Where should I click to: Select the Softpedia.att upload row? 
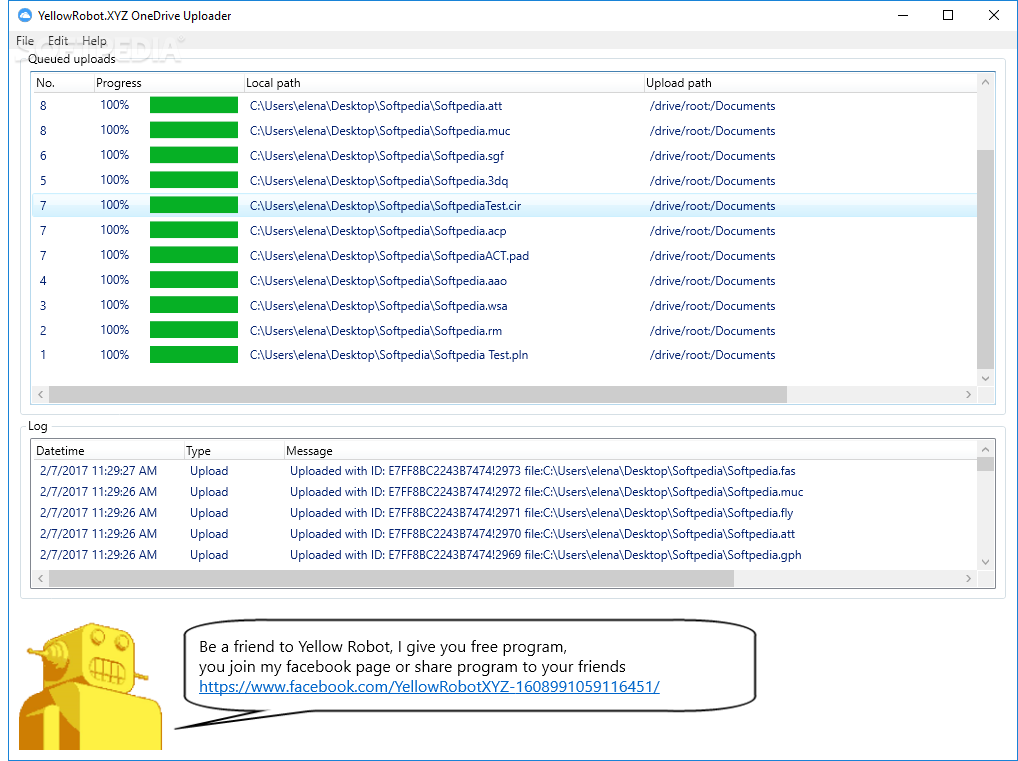pos(504,106)
